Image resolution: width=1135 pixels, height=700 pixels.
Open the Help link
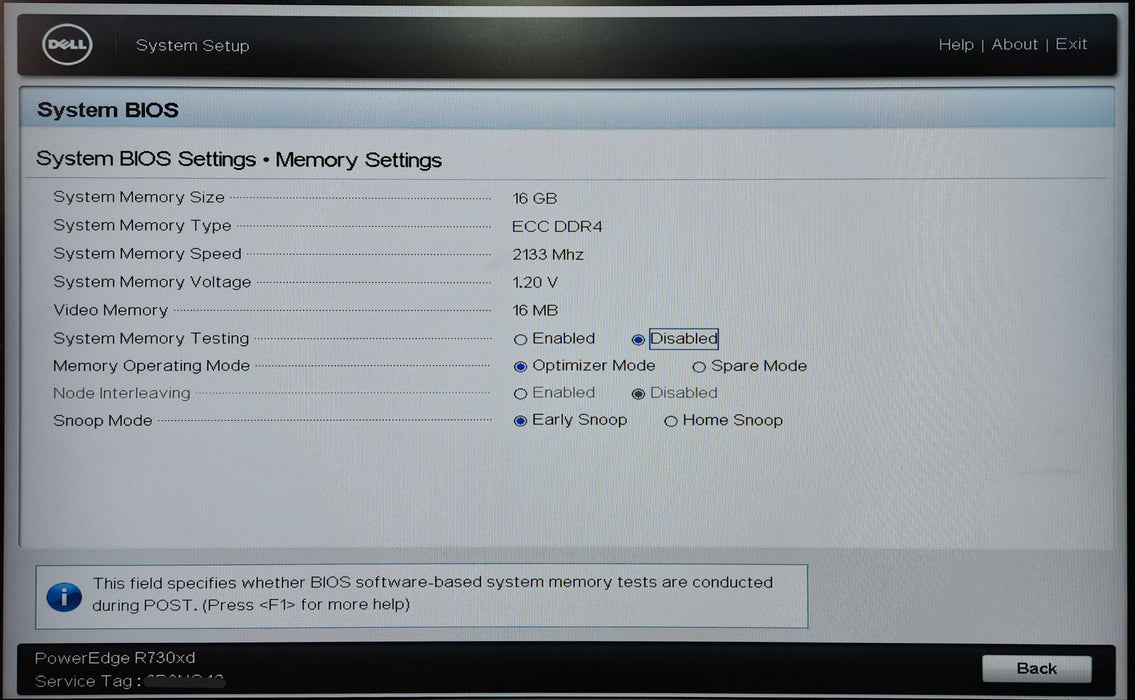click(956, 45)
